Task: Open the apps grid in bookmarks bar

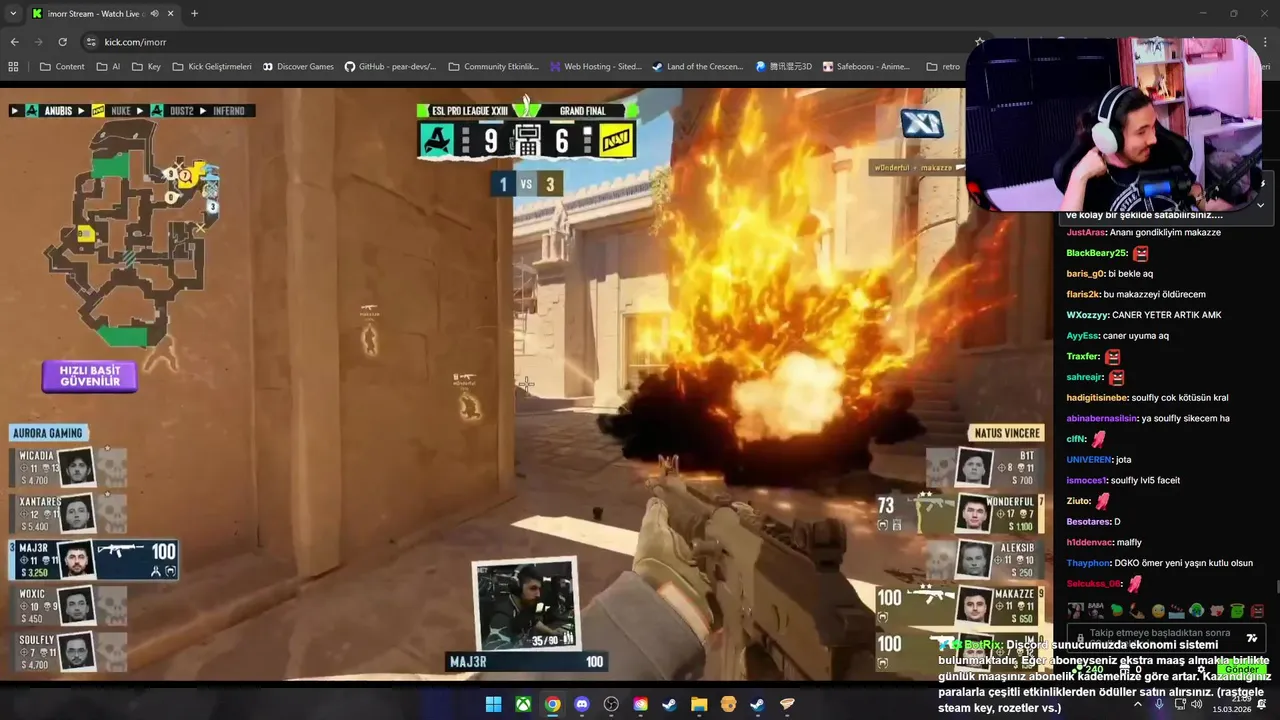Action: pos(13,67)
